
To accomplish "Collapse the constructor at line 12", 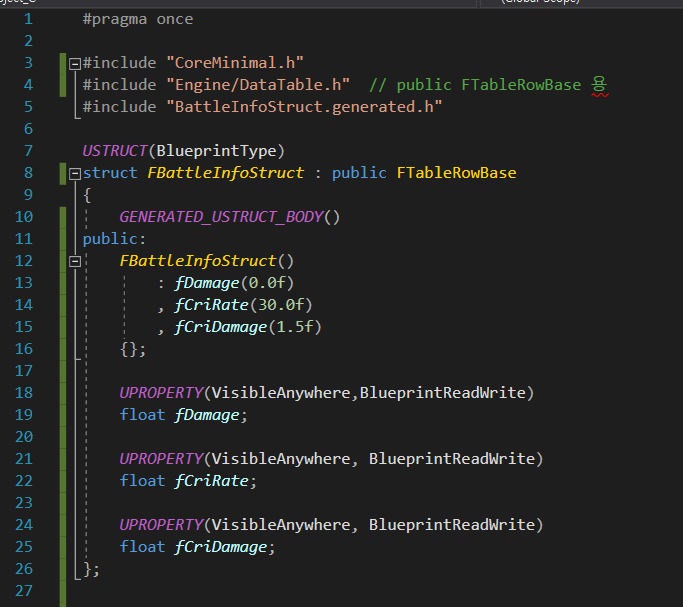I will coord(75,262).
